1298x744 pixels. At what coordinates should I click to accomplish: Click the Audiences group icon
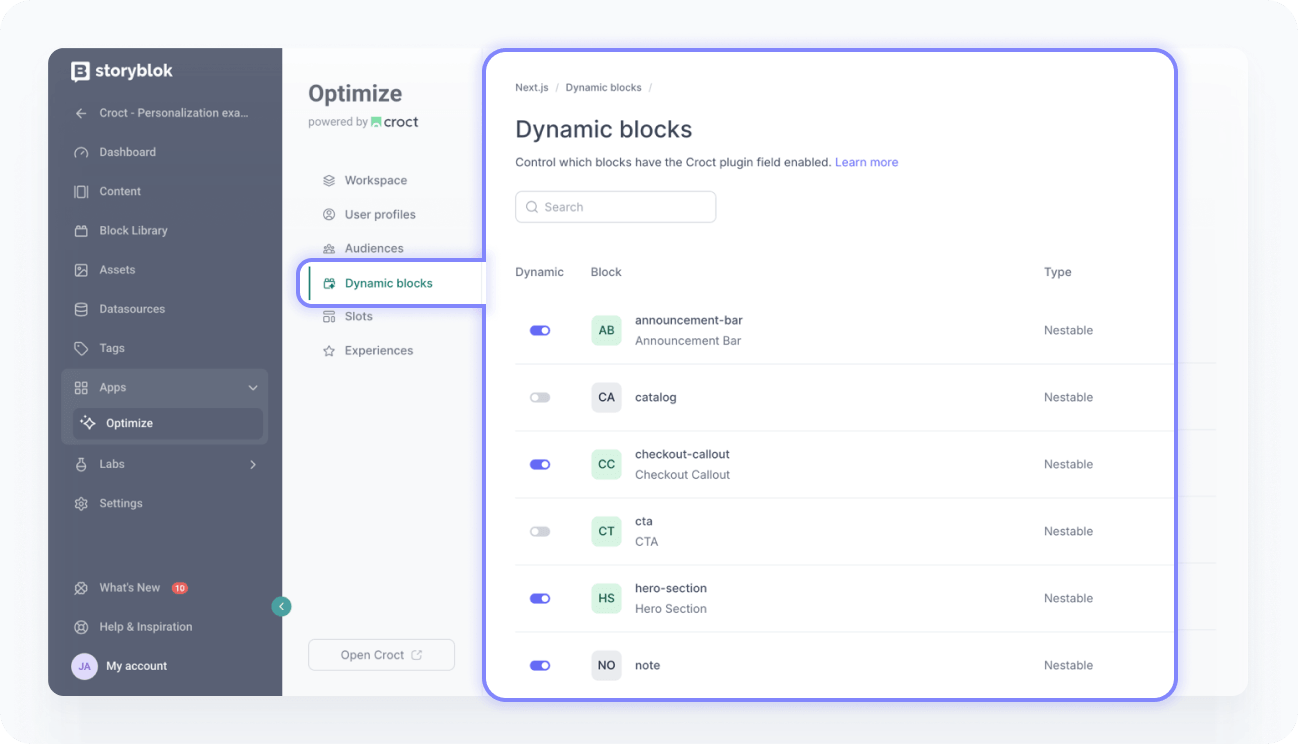pyautogui.click(x=329, y=249)
